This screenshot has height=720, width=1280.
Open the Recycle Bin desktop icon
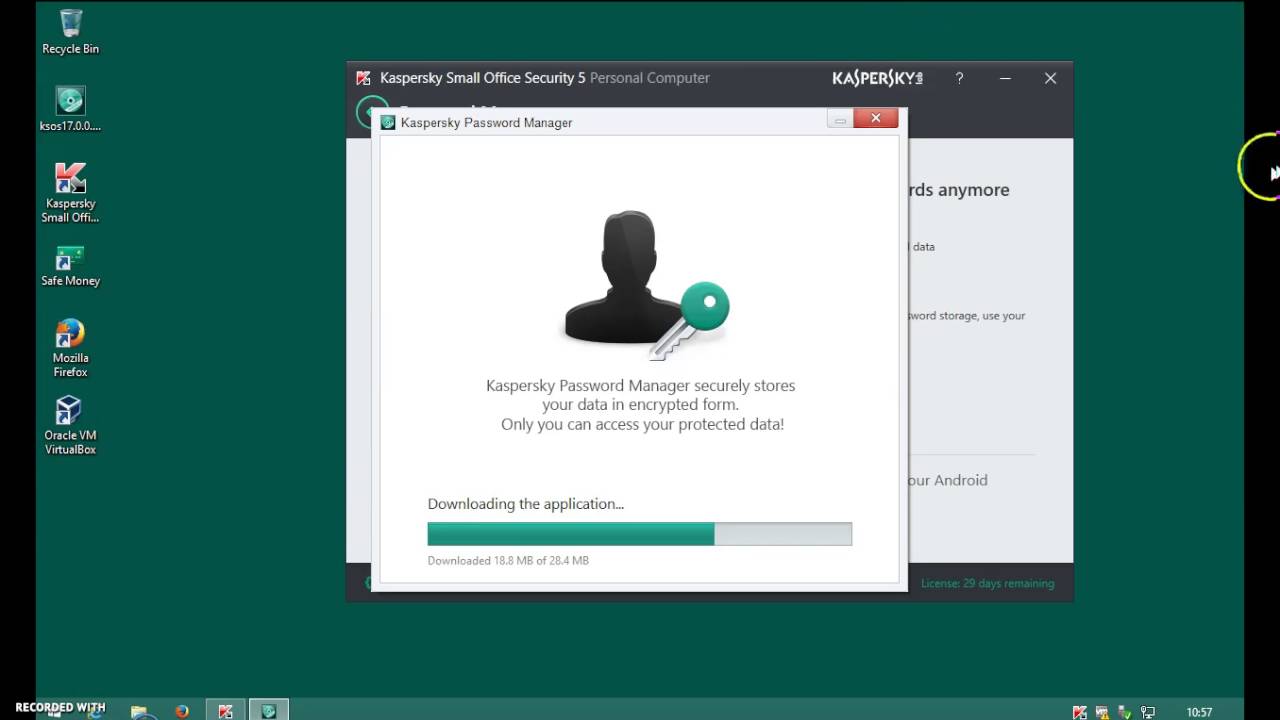(70, 31)
